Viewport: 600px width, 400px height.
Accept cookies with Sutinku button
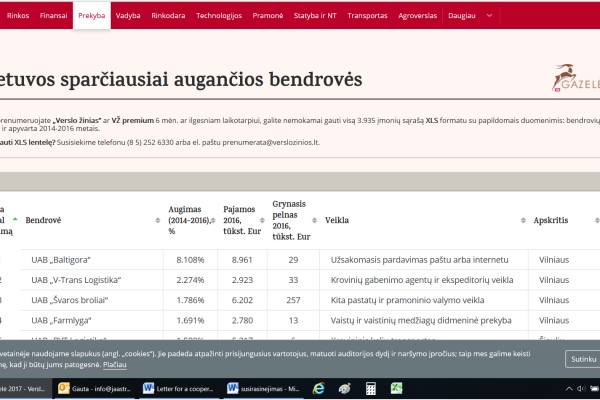tap(583, 359)
